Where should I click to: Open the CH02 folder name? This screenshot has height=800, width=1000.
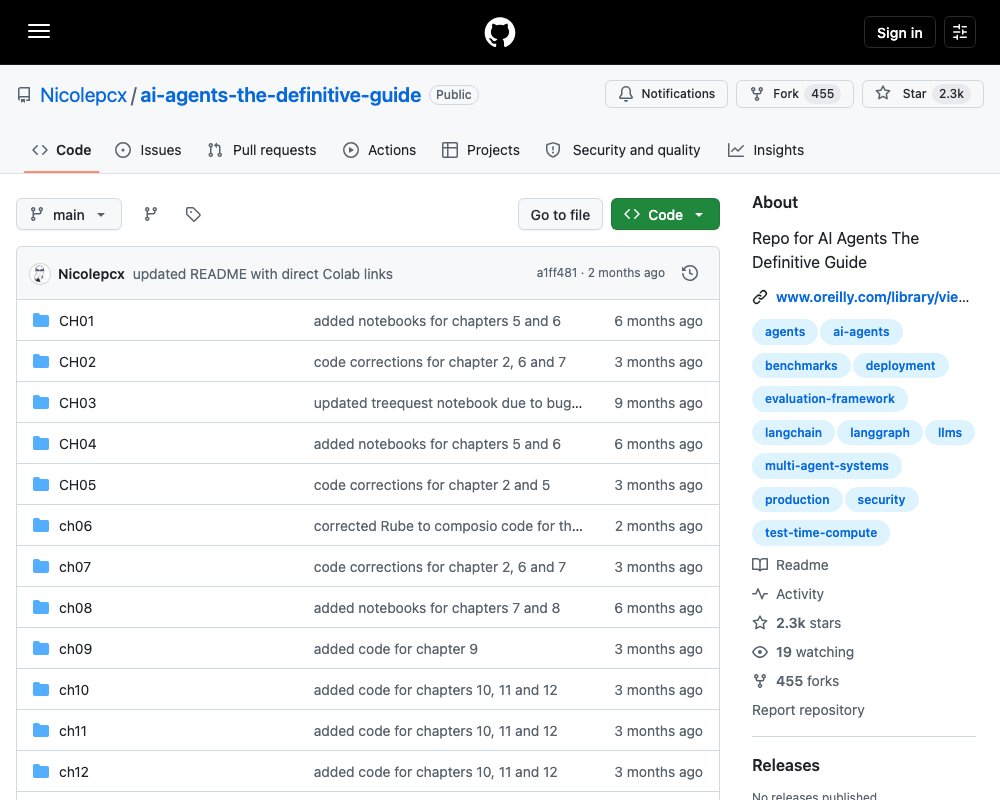(77, 362)
